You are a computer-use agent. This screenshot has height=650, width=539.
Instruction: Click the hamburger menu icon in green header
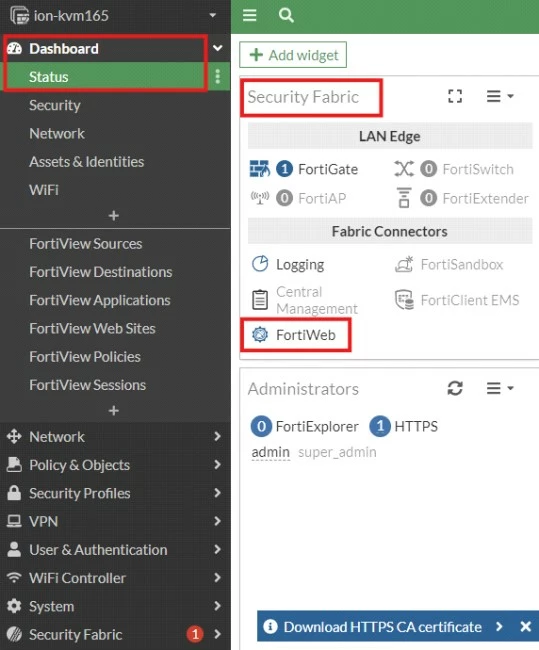click(x=250, y=15)
